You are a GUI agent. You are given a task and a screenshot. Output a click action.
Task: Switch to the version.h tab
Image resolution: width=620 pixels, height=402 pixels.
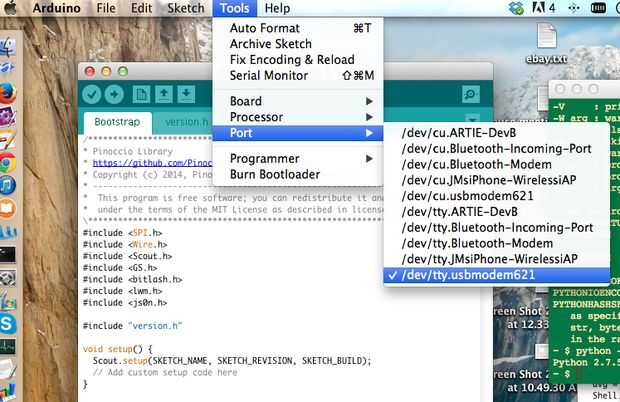[187, 122]
